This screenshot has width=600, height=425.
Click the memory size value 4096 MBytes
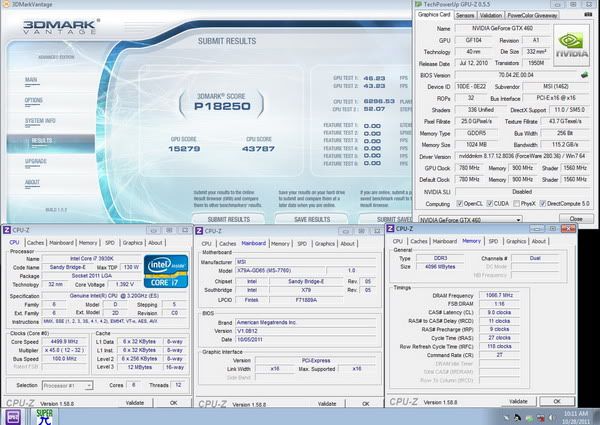point(440,267)
